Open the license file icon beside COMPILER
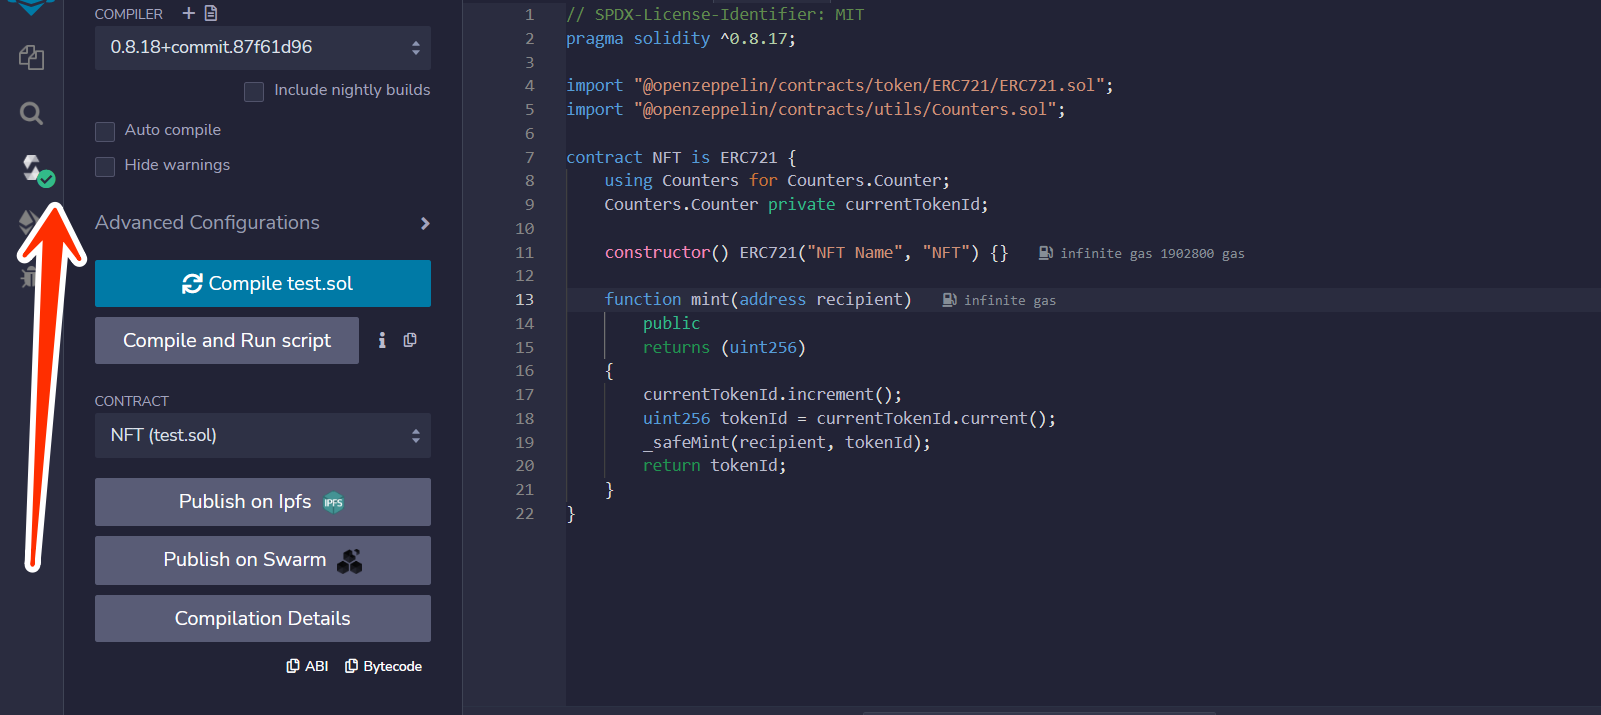 pos(211,13)
